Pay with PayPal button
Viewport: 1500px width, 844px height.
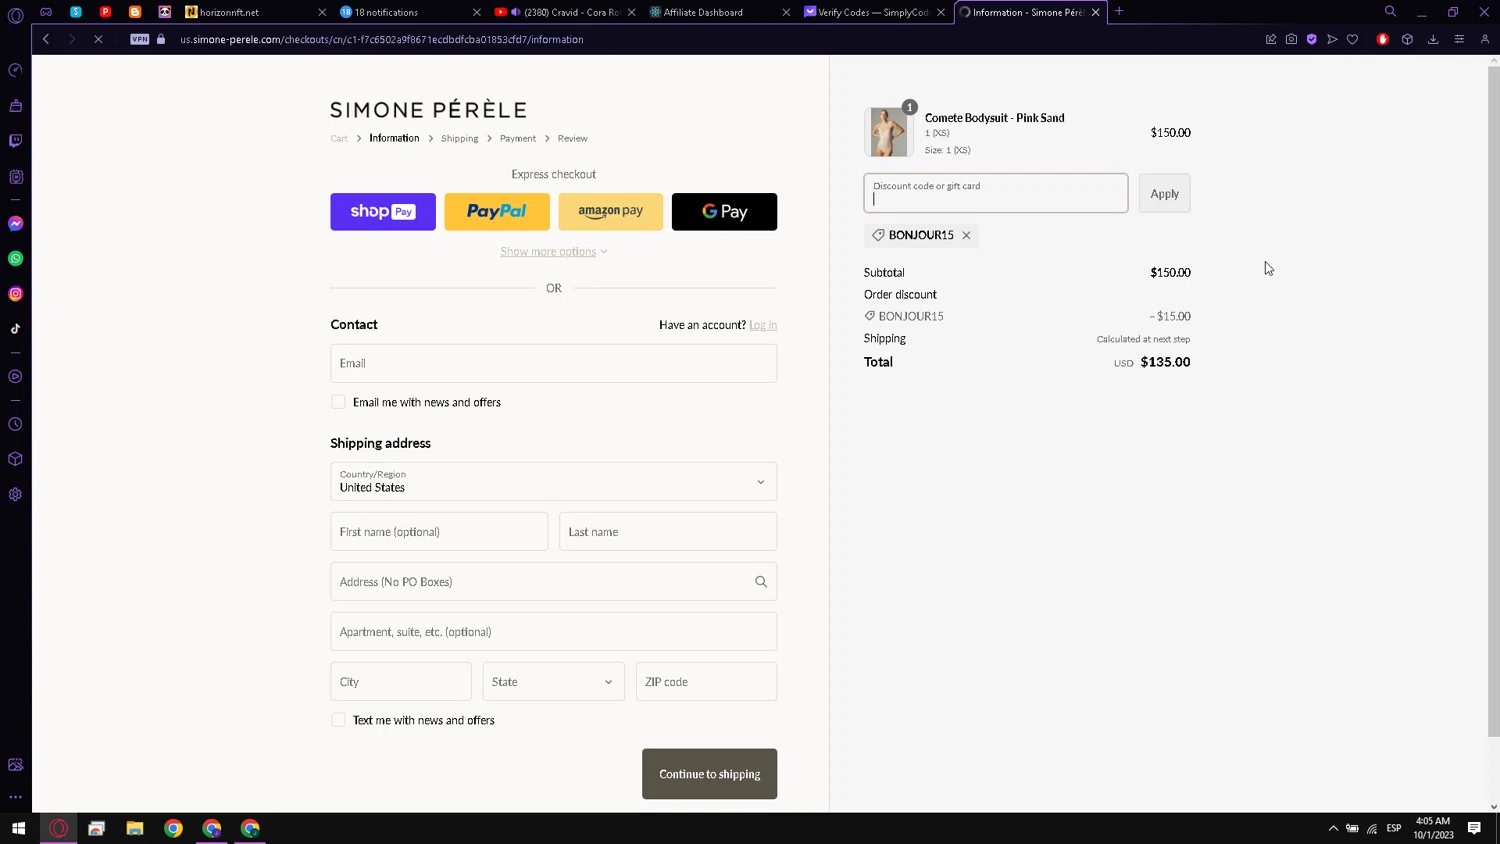[497, 212]
